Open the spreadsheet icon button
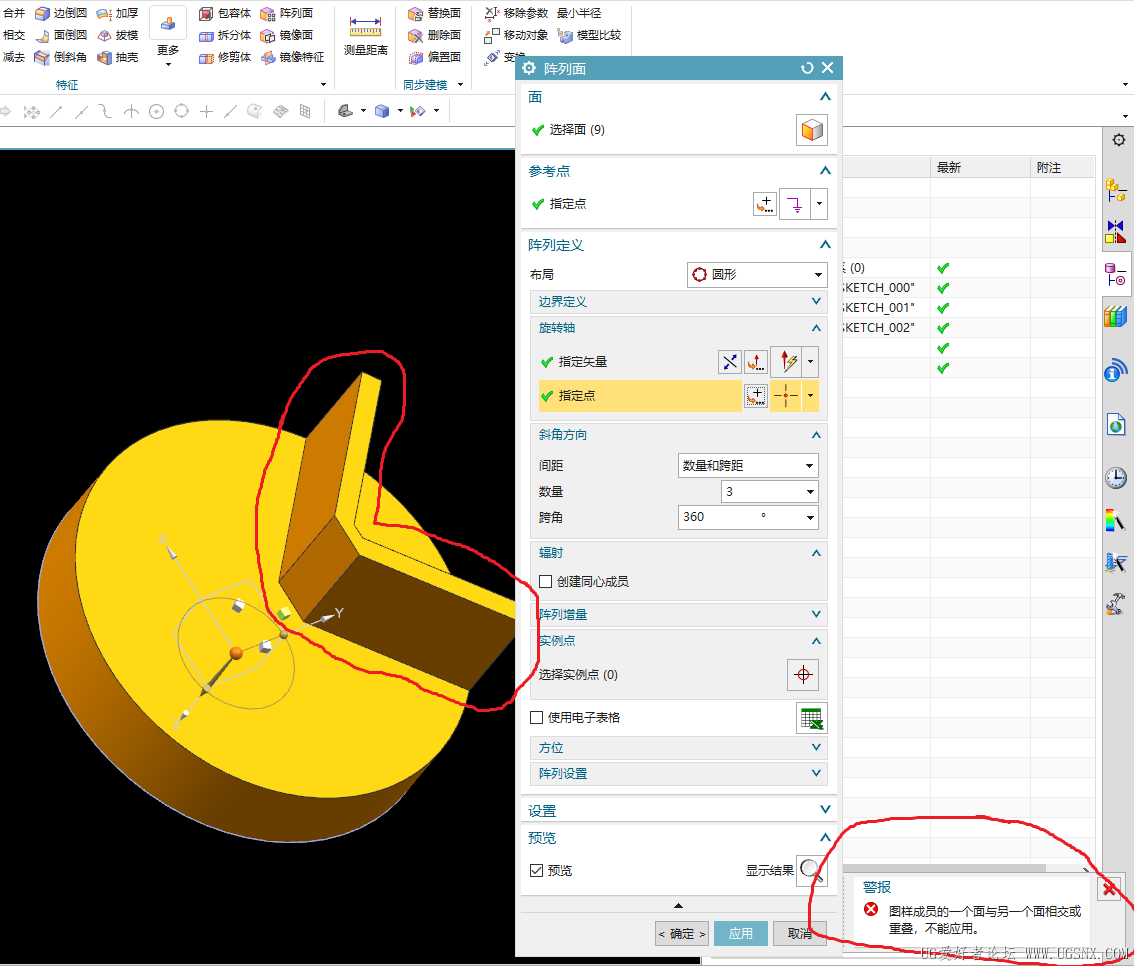1134x966 pixels. (811, 718)
